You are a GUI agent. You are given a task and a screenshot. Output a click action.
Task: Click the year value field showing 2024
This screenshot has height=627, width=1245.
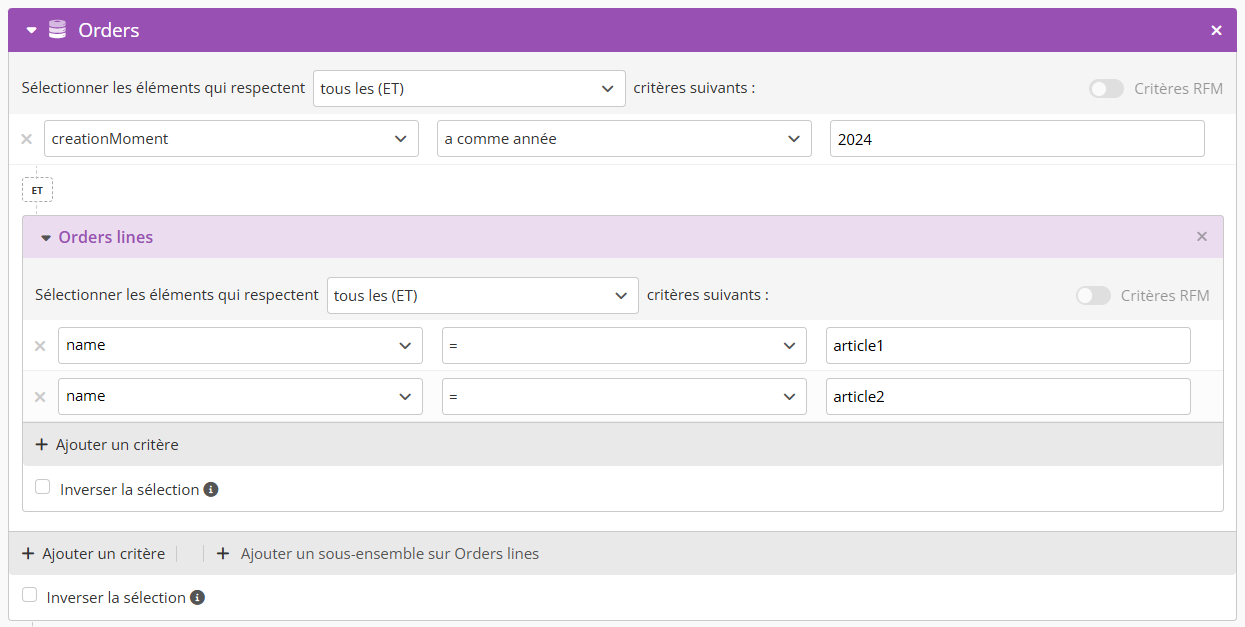pos(1017,139)
